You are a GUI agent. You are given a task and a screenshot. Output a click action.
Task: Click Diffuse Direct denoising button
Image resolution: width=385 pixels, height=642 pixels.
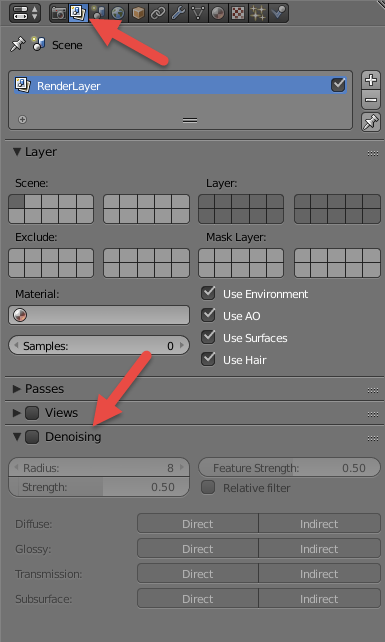pos(198,524)
